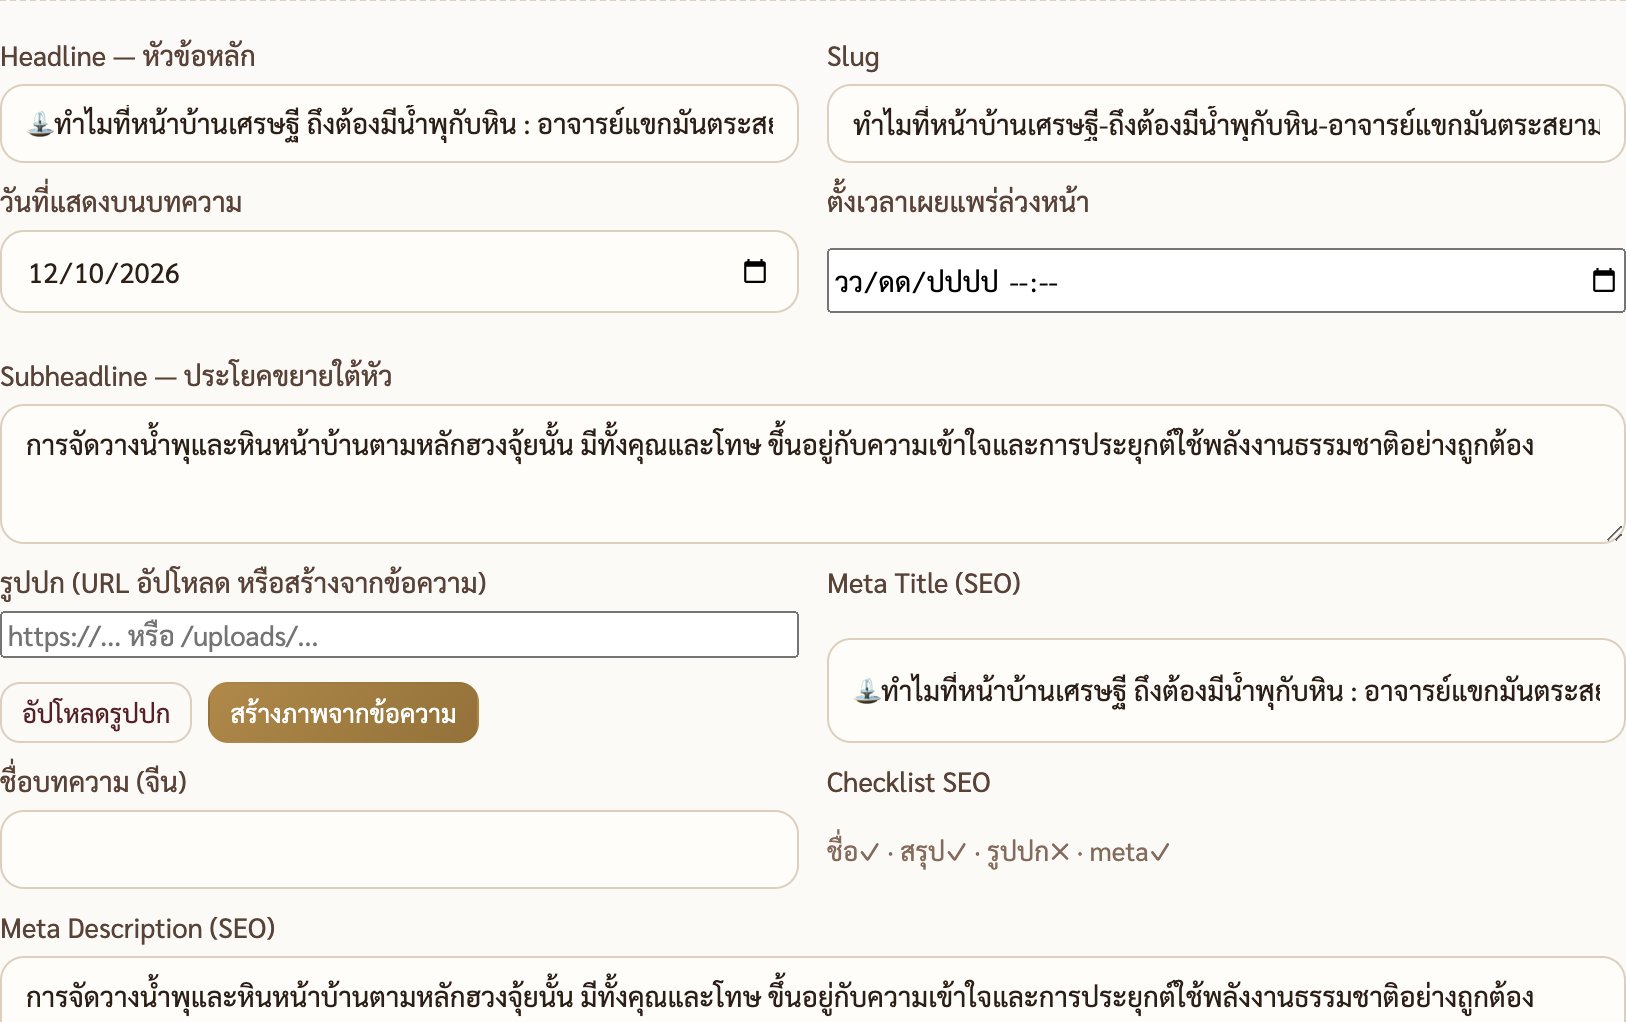Click the ชื่อบทความ (จีน) label

click(x=94, y=781)
